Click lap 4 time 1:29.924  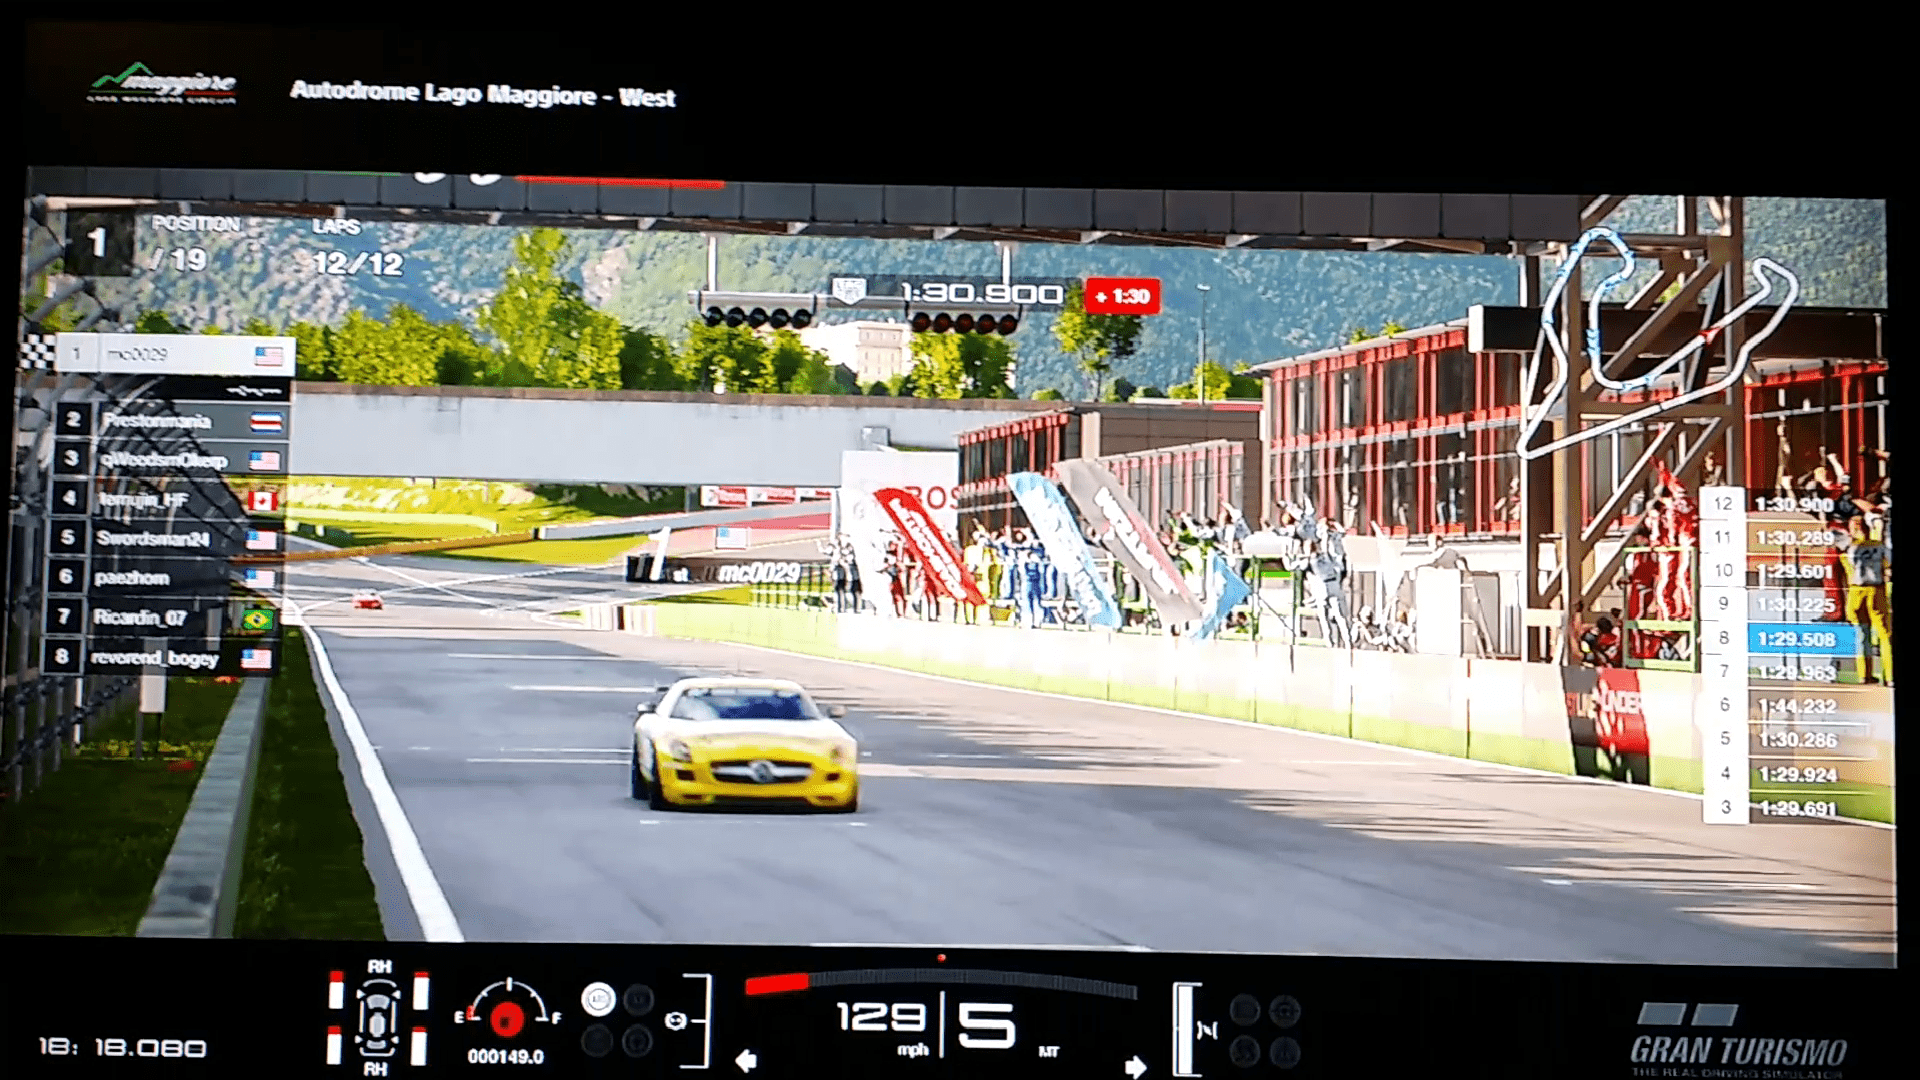coord(1797,775)
